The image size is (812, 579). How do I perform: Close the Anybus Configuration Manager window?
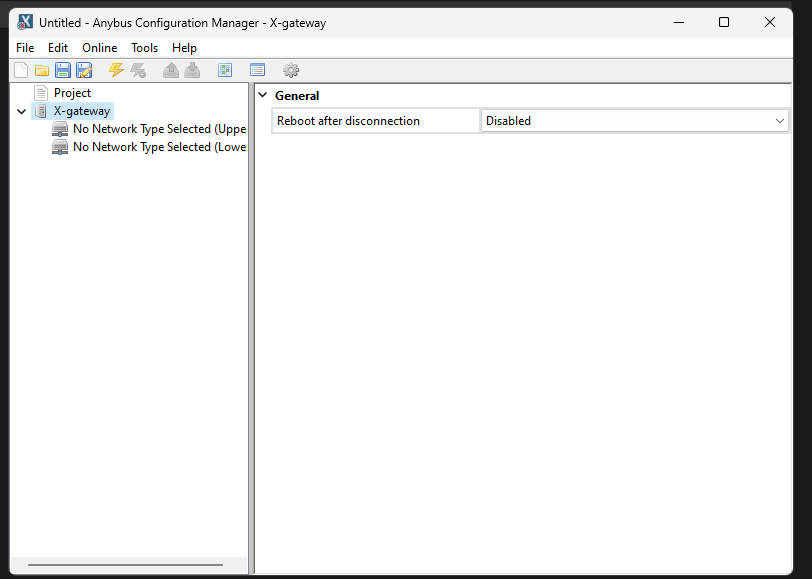point(770,22)
